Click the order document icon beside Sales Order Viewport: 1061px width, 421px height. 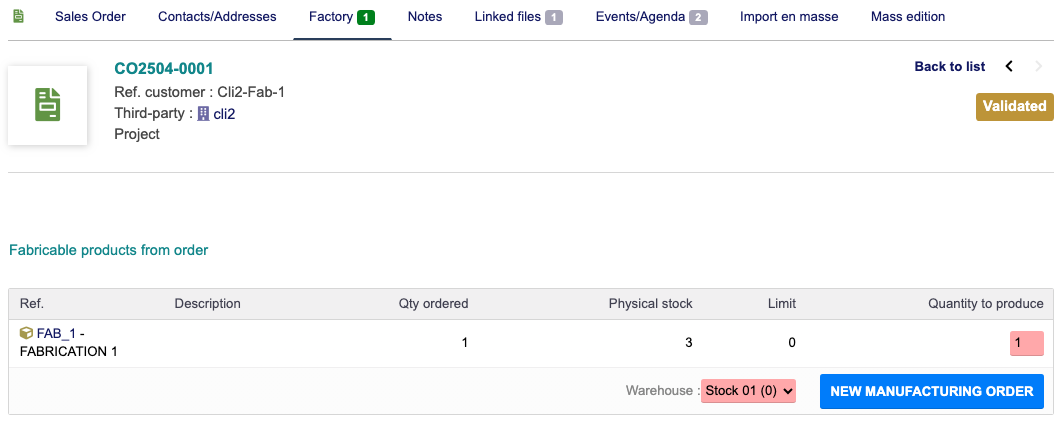pos(18,16)
